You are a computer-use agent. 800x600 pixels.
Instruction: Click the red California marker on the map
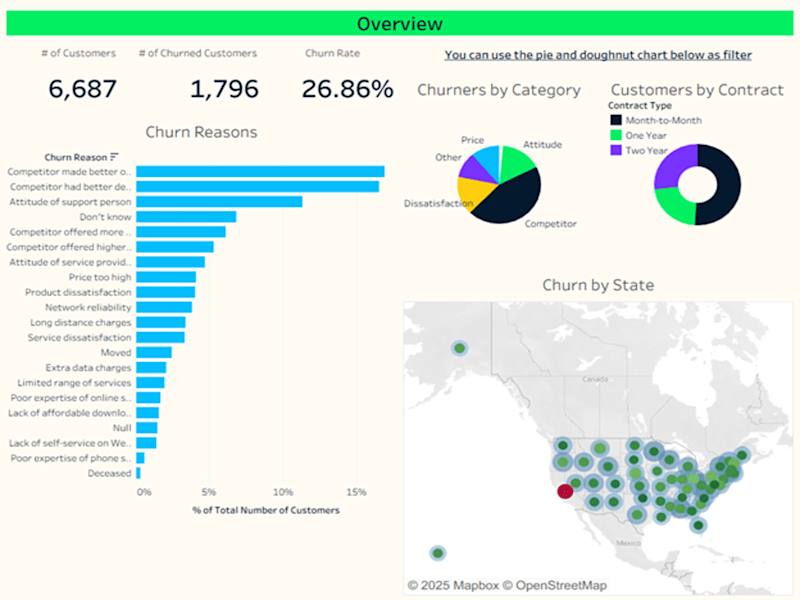(565, 491)
